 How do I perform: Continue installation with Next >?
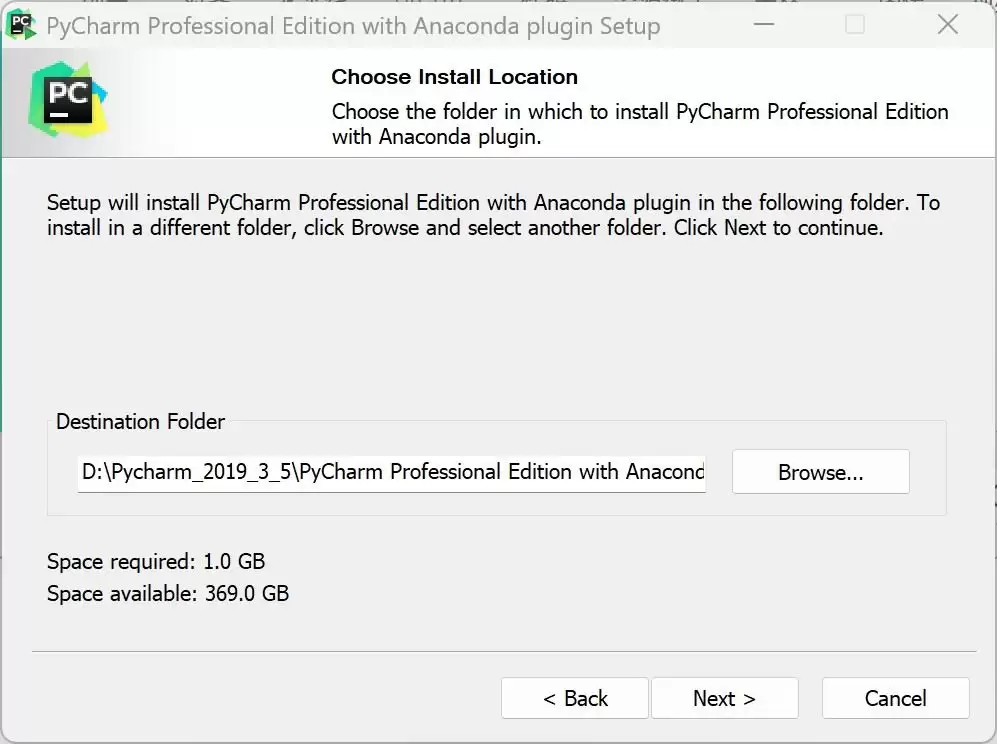[x=724, y=698]
